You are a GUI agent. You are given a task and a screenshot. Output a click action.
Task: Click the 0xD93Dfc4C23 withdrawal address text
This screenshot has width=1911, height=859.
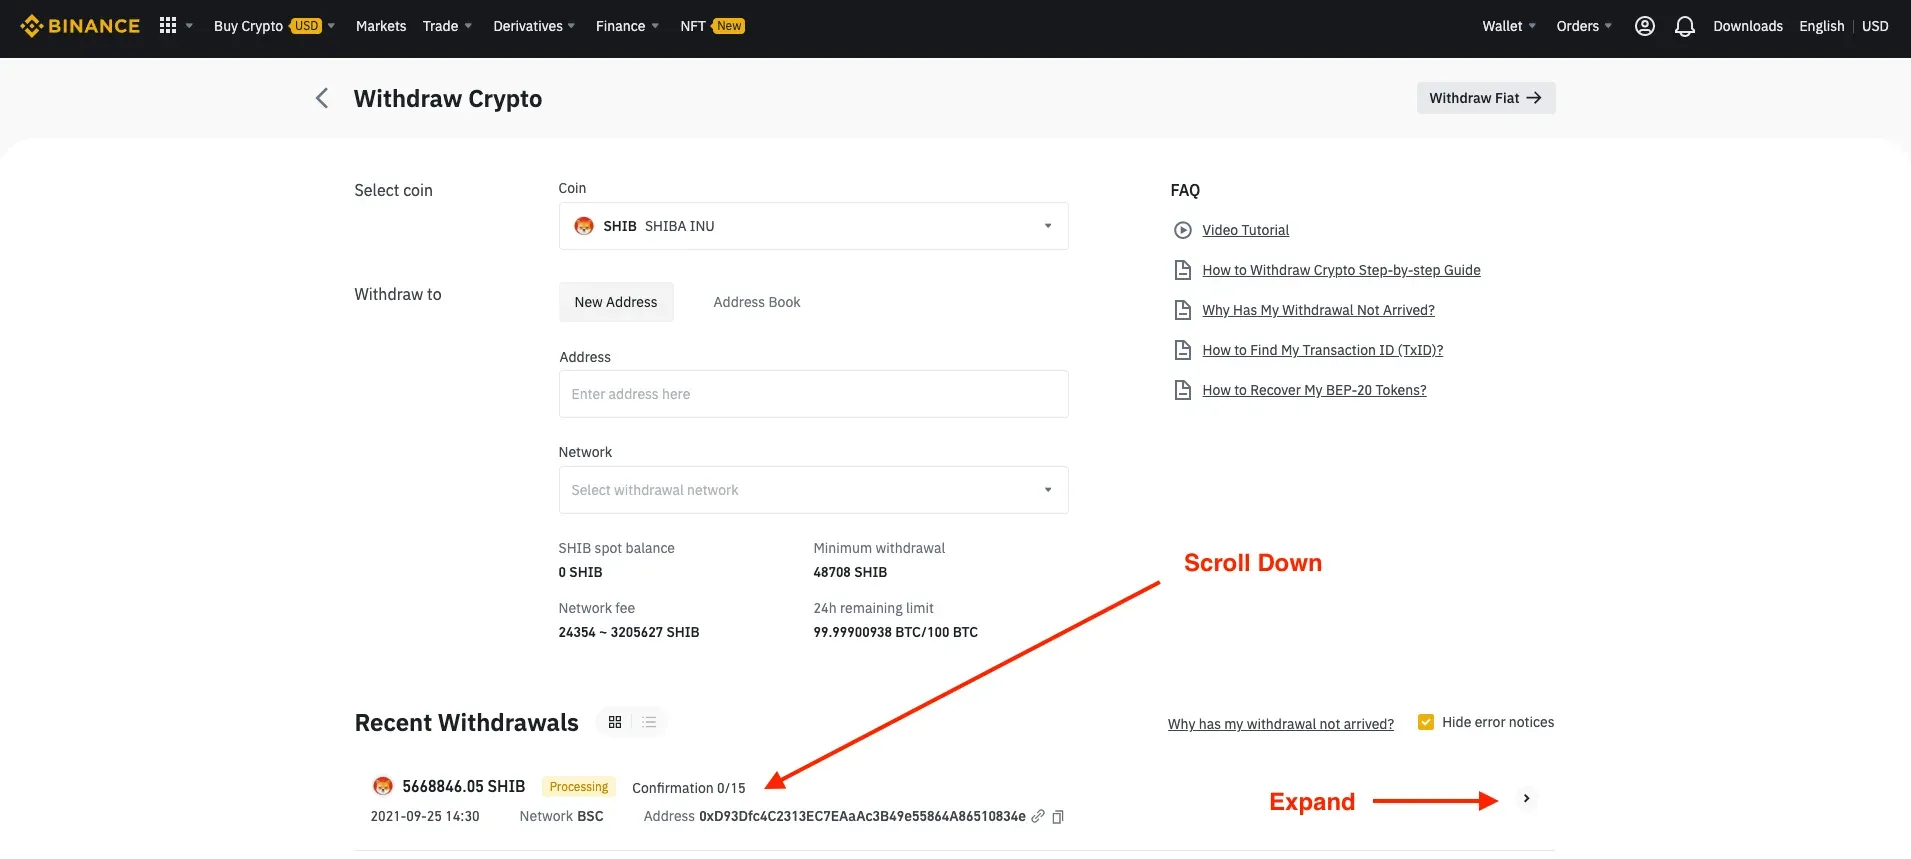pos(862,816)
